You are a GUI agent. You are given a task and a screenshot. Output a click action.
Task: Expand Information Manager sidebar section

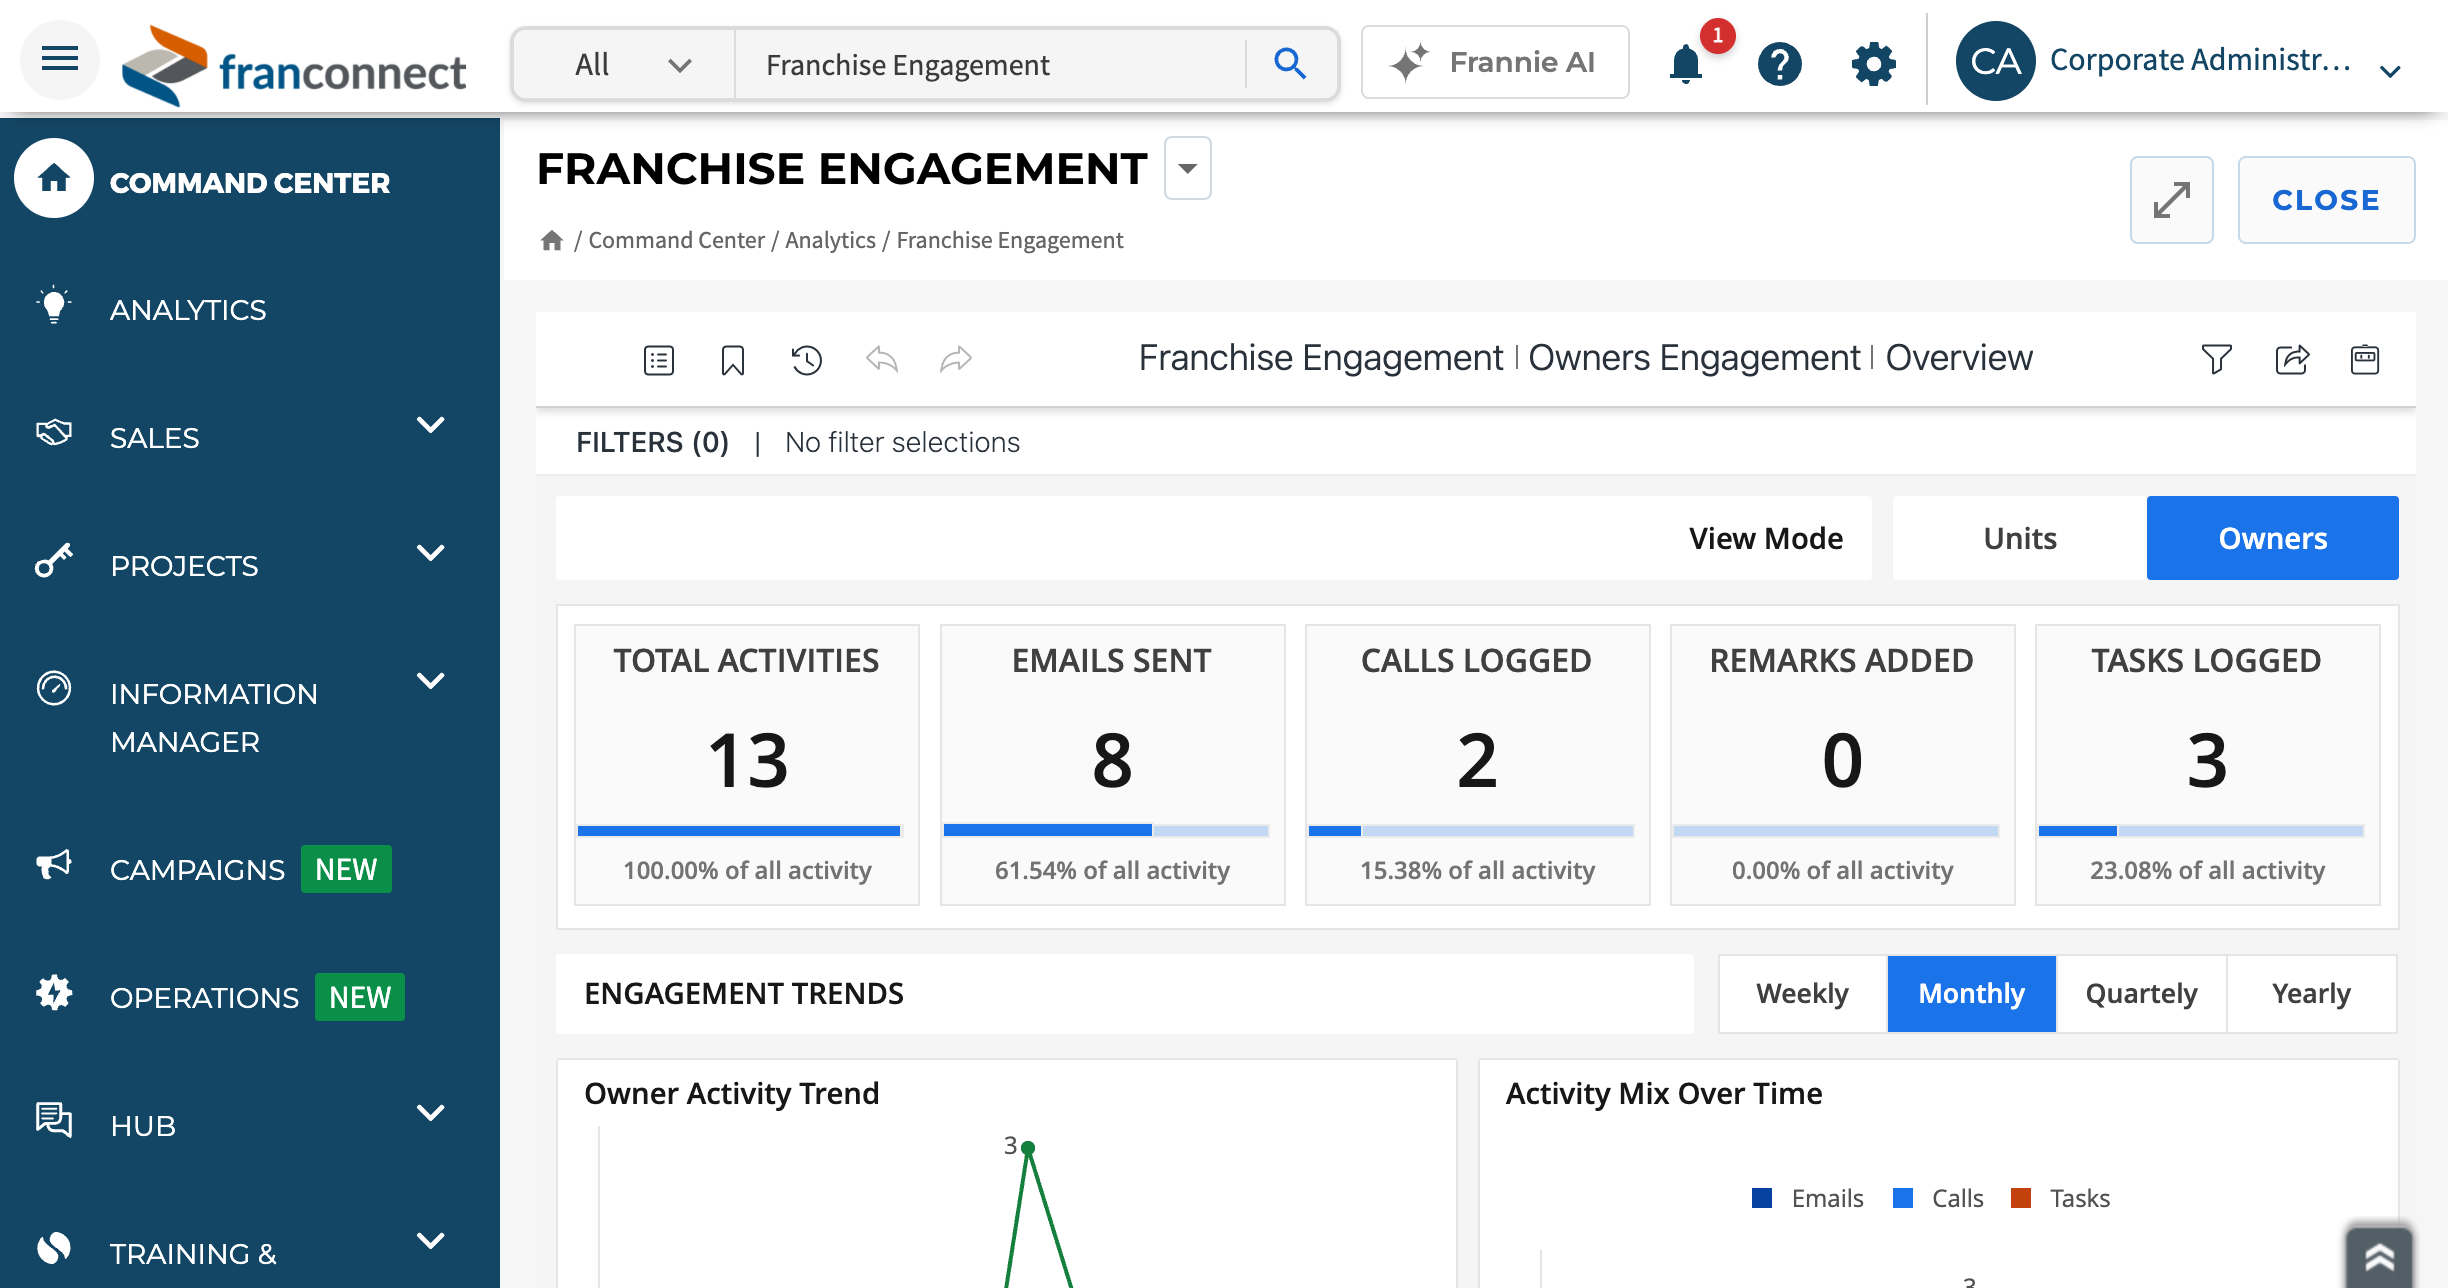[431, 681]
